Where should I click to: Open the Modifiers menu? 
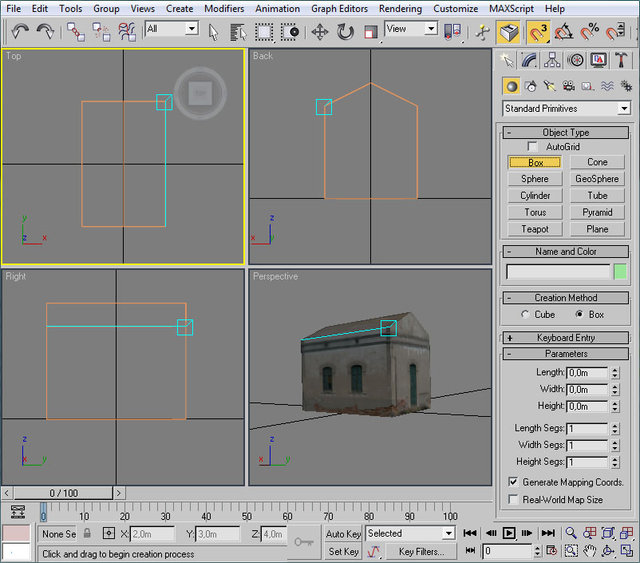click(x=223, y=8)
